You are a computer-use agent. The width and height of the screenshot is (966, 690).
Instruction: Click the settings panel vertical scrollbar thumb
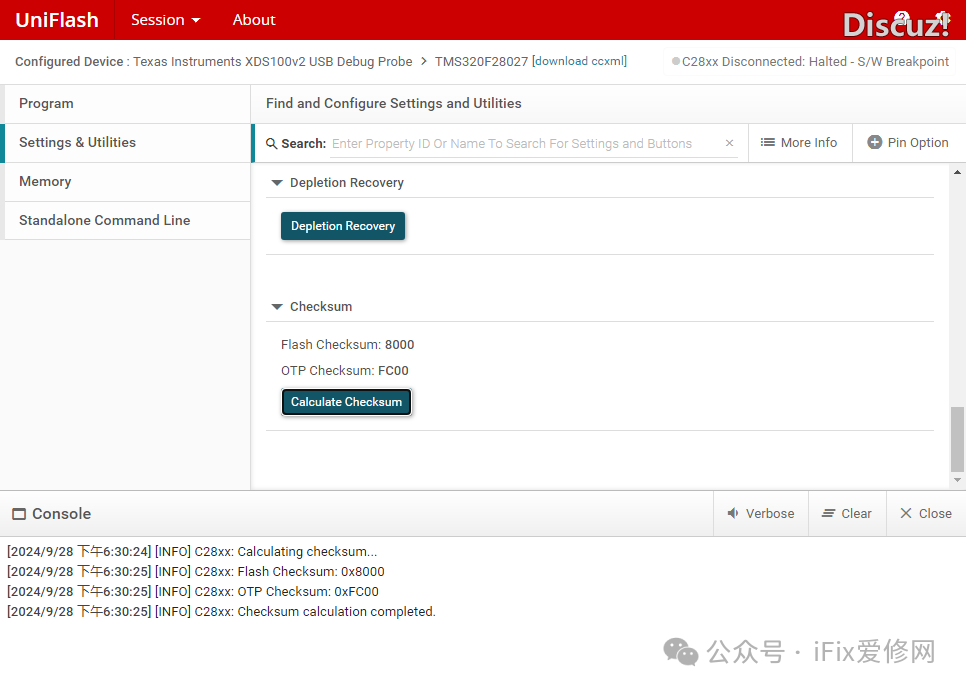pos(957,438)
